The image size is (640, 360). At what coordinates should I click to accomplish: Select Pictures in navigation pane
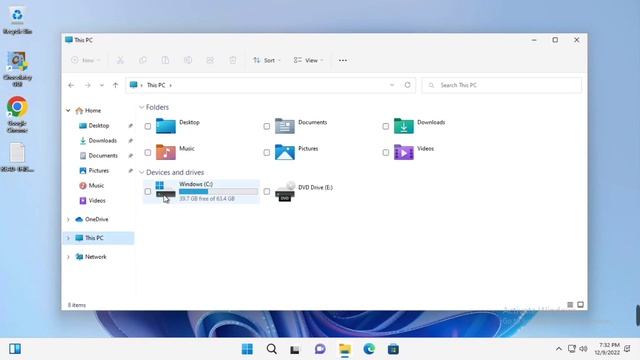click(x=98, y=171)
